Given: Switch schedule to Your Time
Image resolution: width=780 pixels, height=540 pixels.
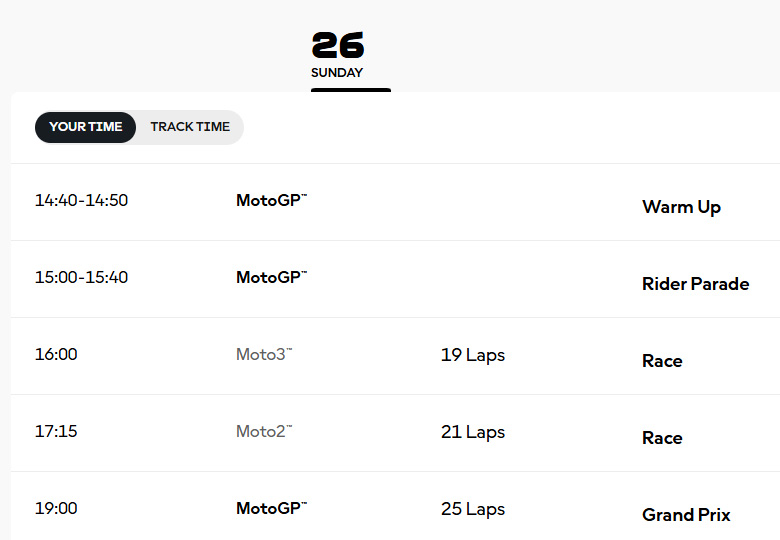Looking at the screenshot, I should pyautogui.click(x=85, y=127).
